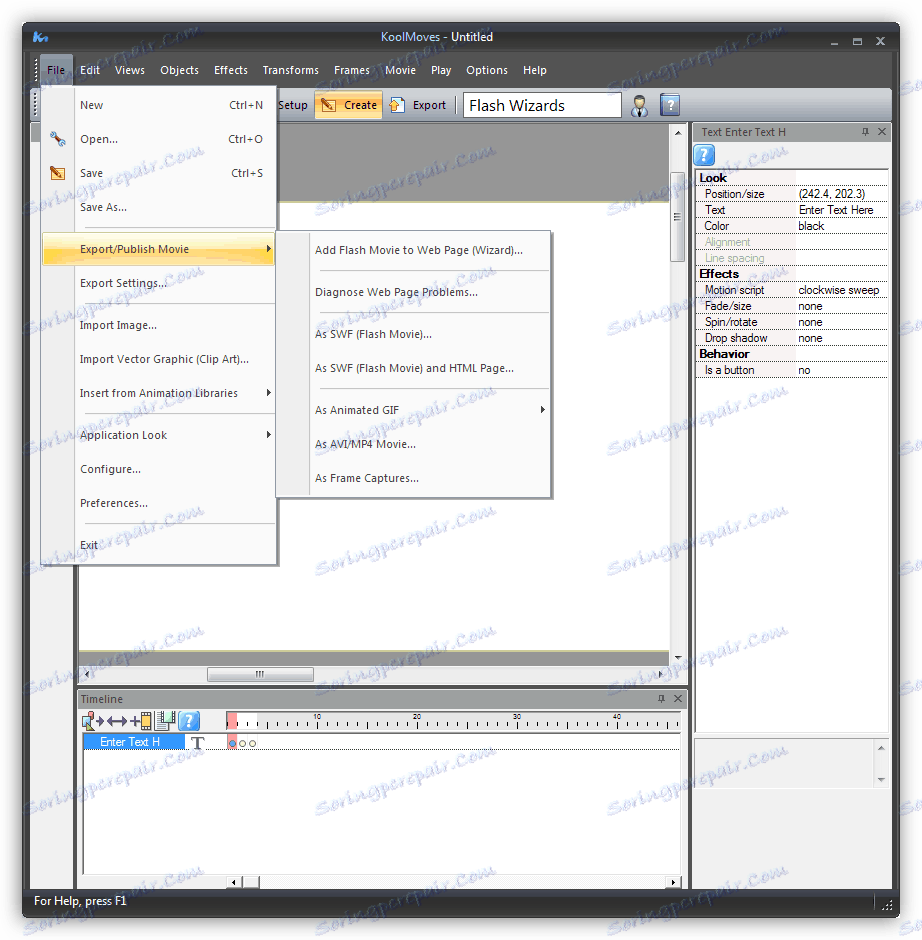Select Import Vector Graphic (Clip Art)...
The height and width of the screenshot is (940, 922).
[159, 359]
